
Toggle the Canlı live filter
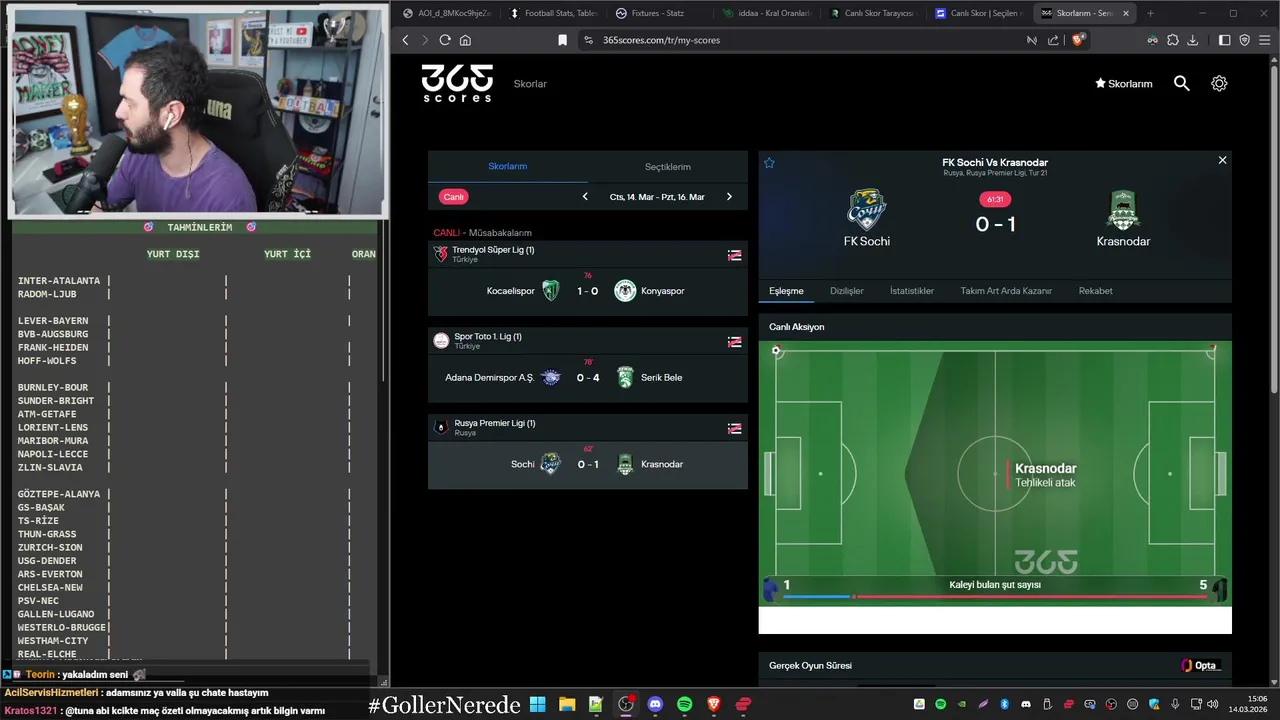click(454, 197)
